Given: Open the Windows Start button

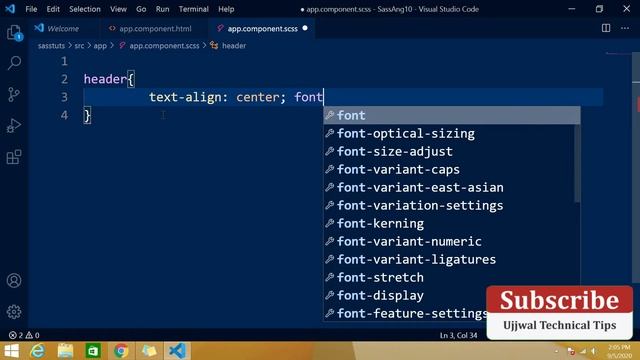Looking at the screenshot, I should coord(11,351).
